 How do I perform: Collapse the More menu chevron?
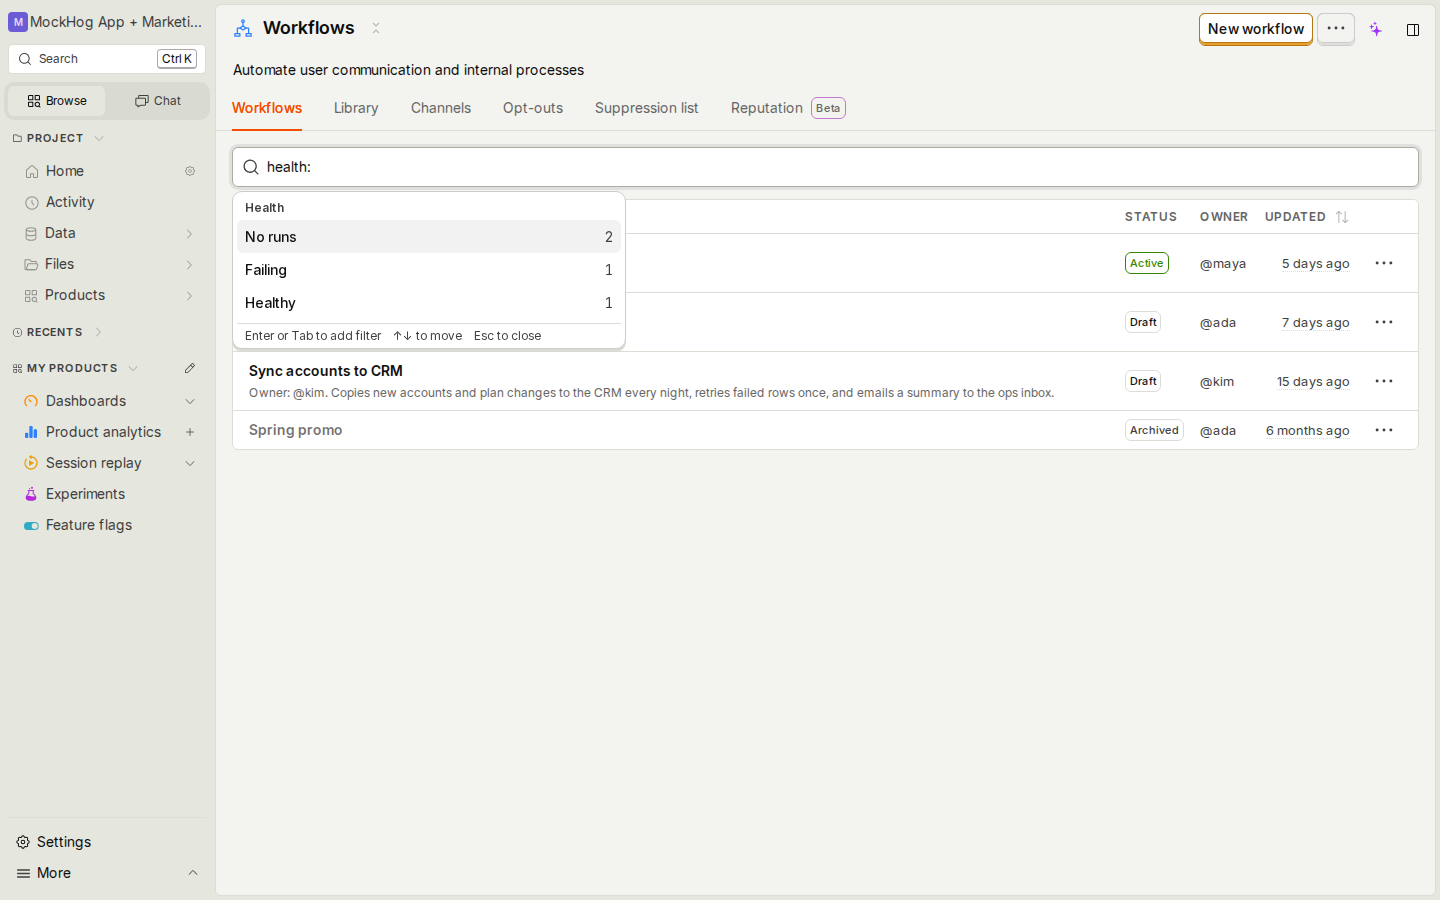(x=193, y=873)
